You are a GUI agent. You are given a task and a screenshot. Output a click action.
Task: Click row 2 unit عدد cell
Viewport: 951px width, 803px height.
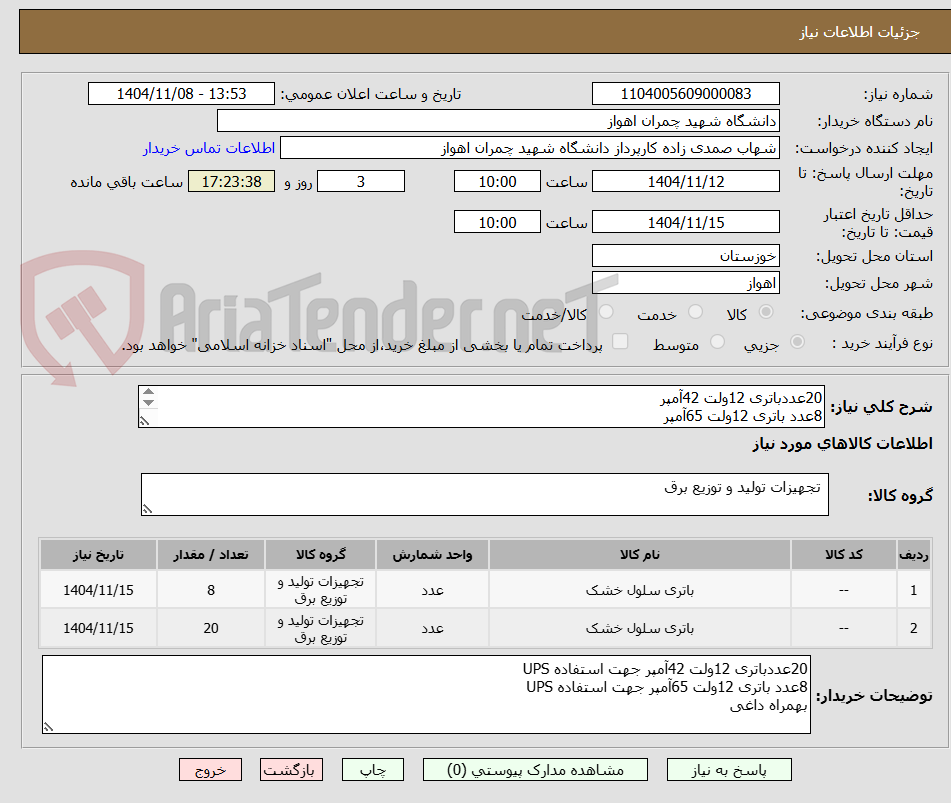(x=432, y=628)
